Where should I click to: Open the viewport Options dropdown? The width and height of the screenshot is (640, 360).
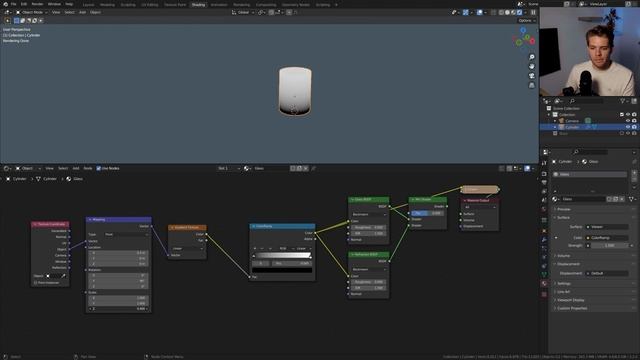tap(527, 20)
